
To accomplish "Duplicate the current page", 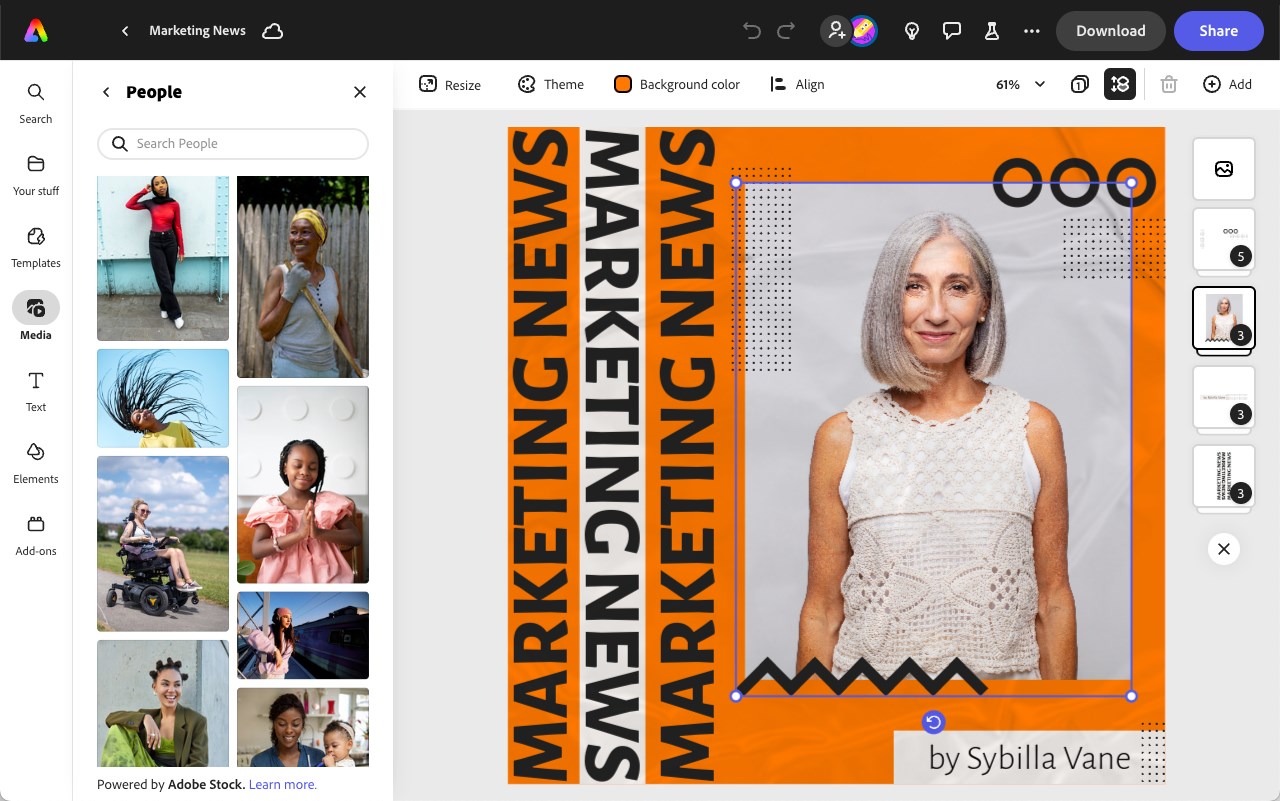I will coord(1079,84).
